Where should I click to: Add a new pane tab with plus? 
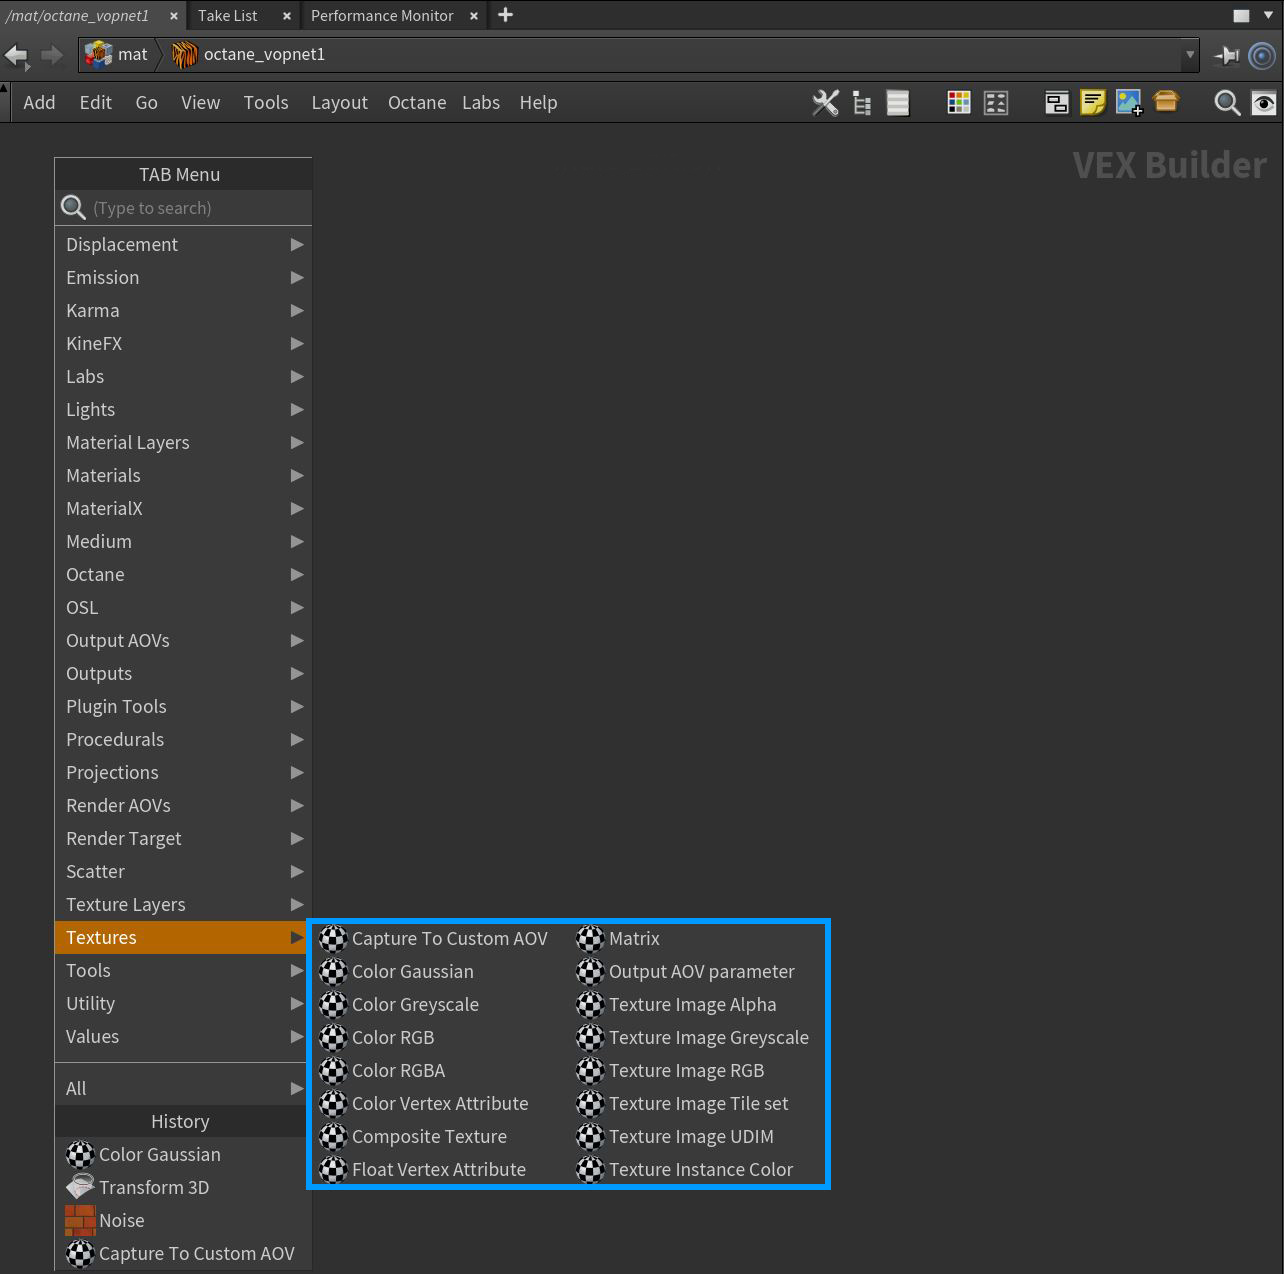pos(506,15)
